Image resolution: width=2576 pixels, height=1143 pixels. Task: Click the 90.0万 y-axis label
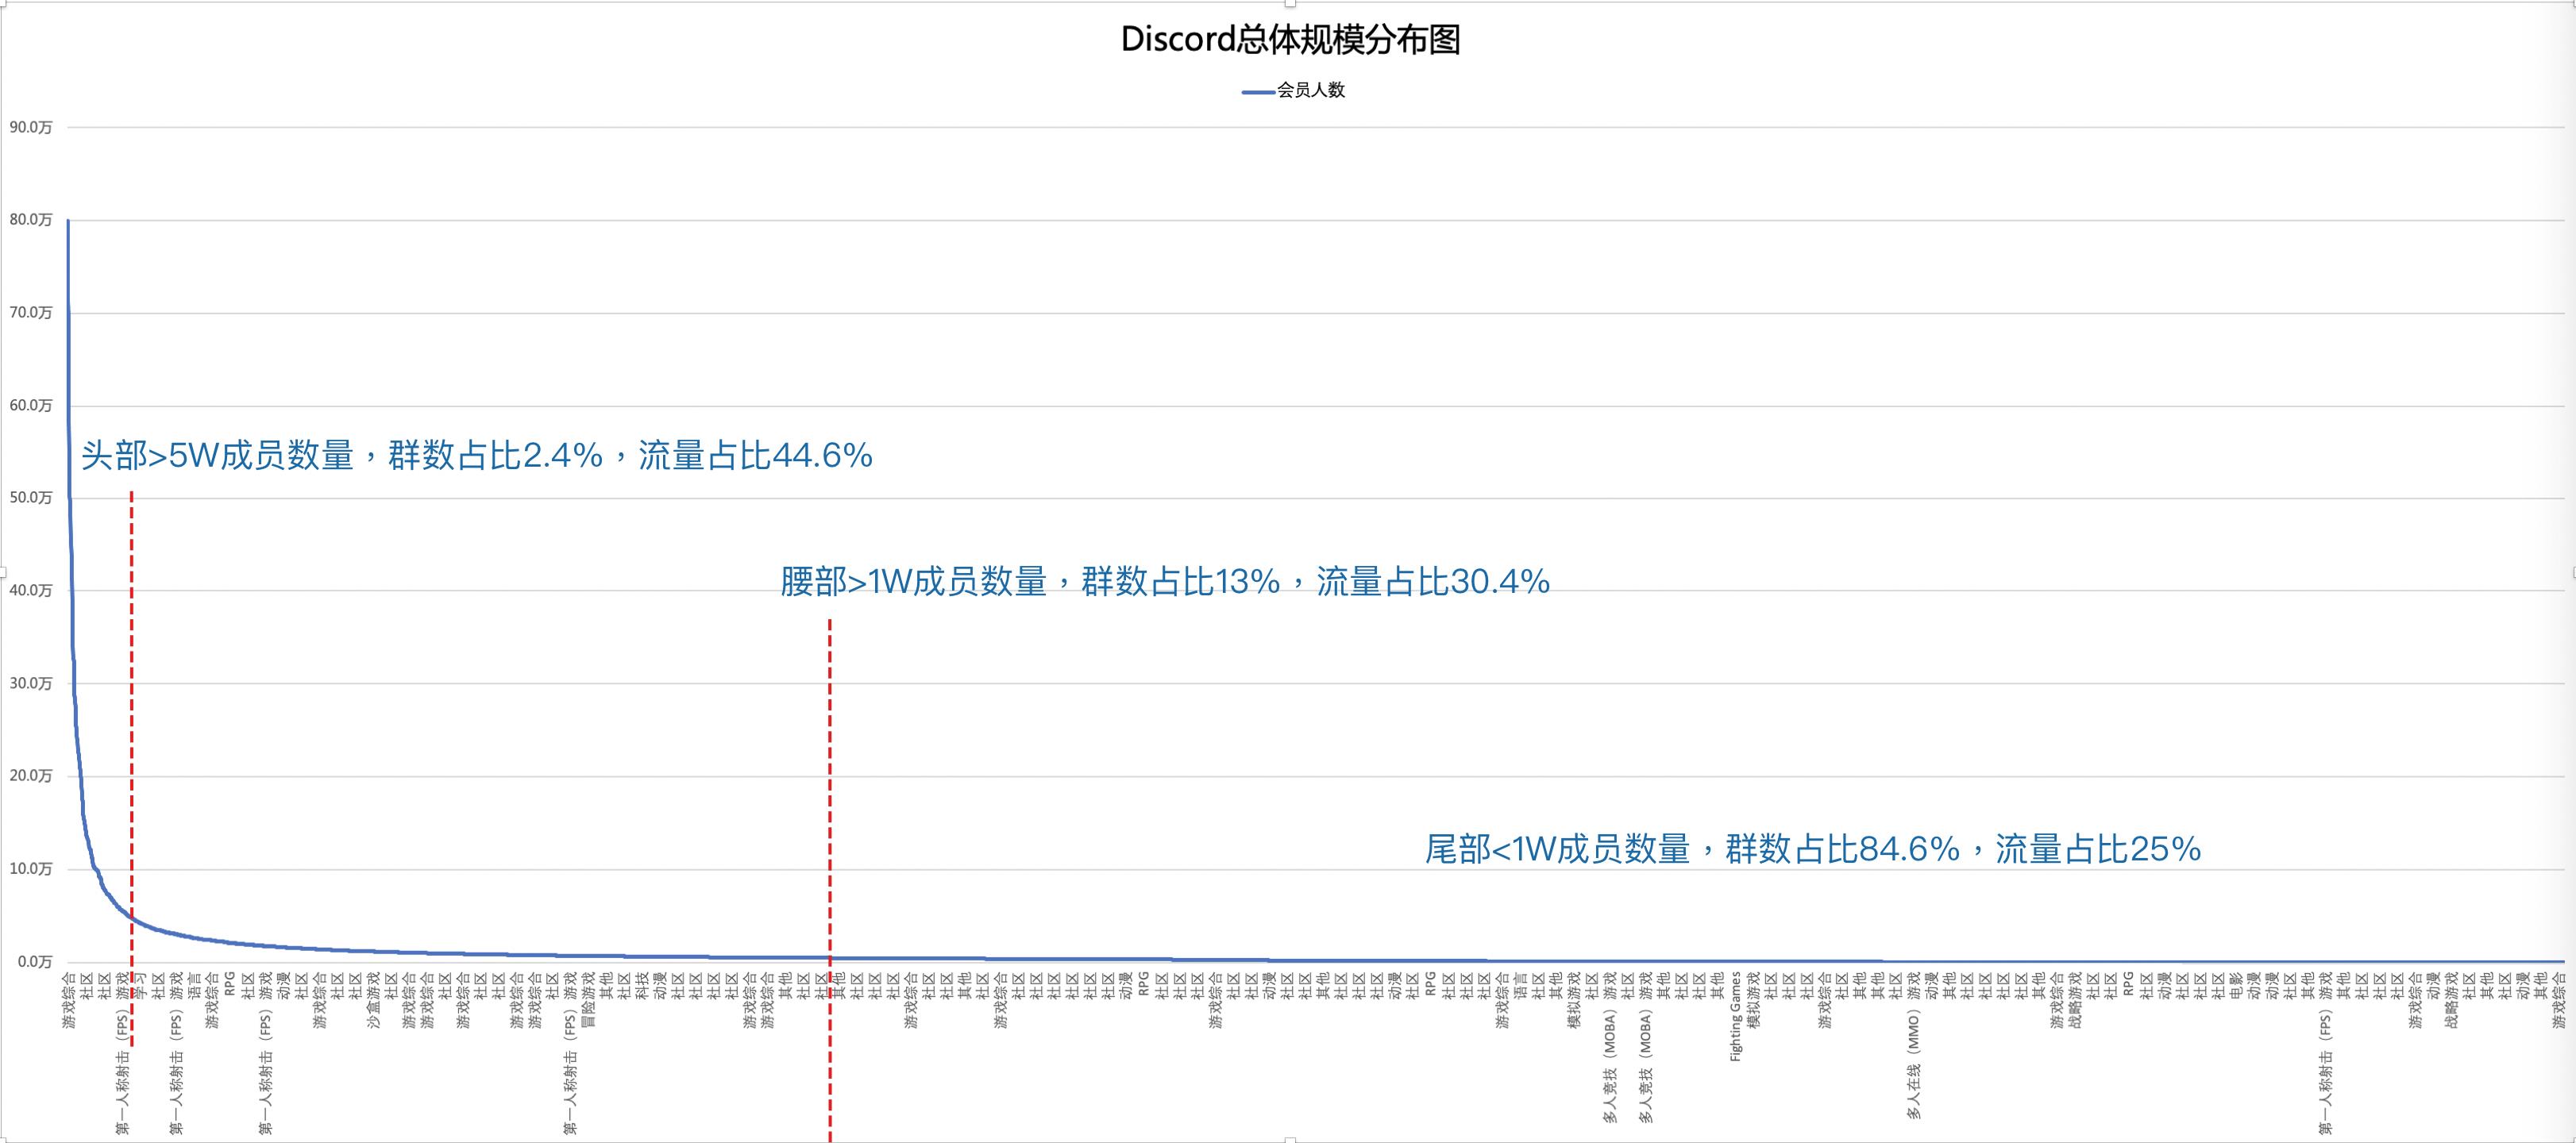click(31, 127)
